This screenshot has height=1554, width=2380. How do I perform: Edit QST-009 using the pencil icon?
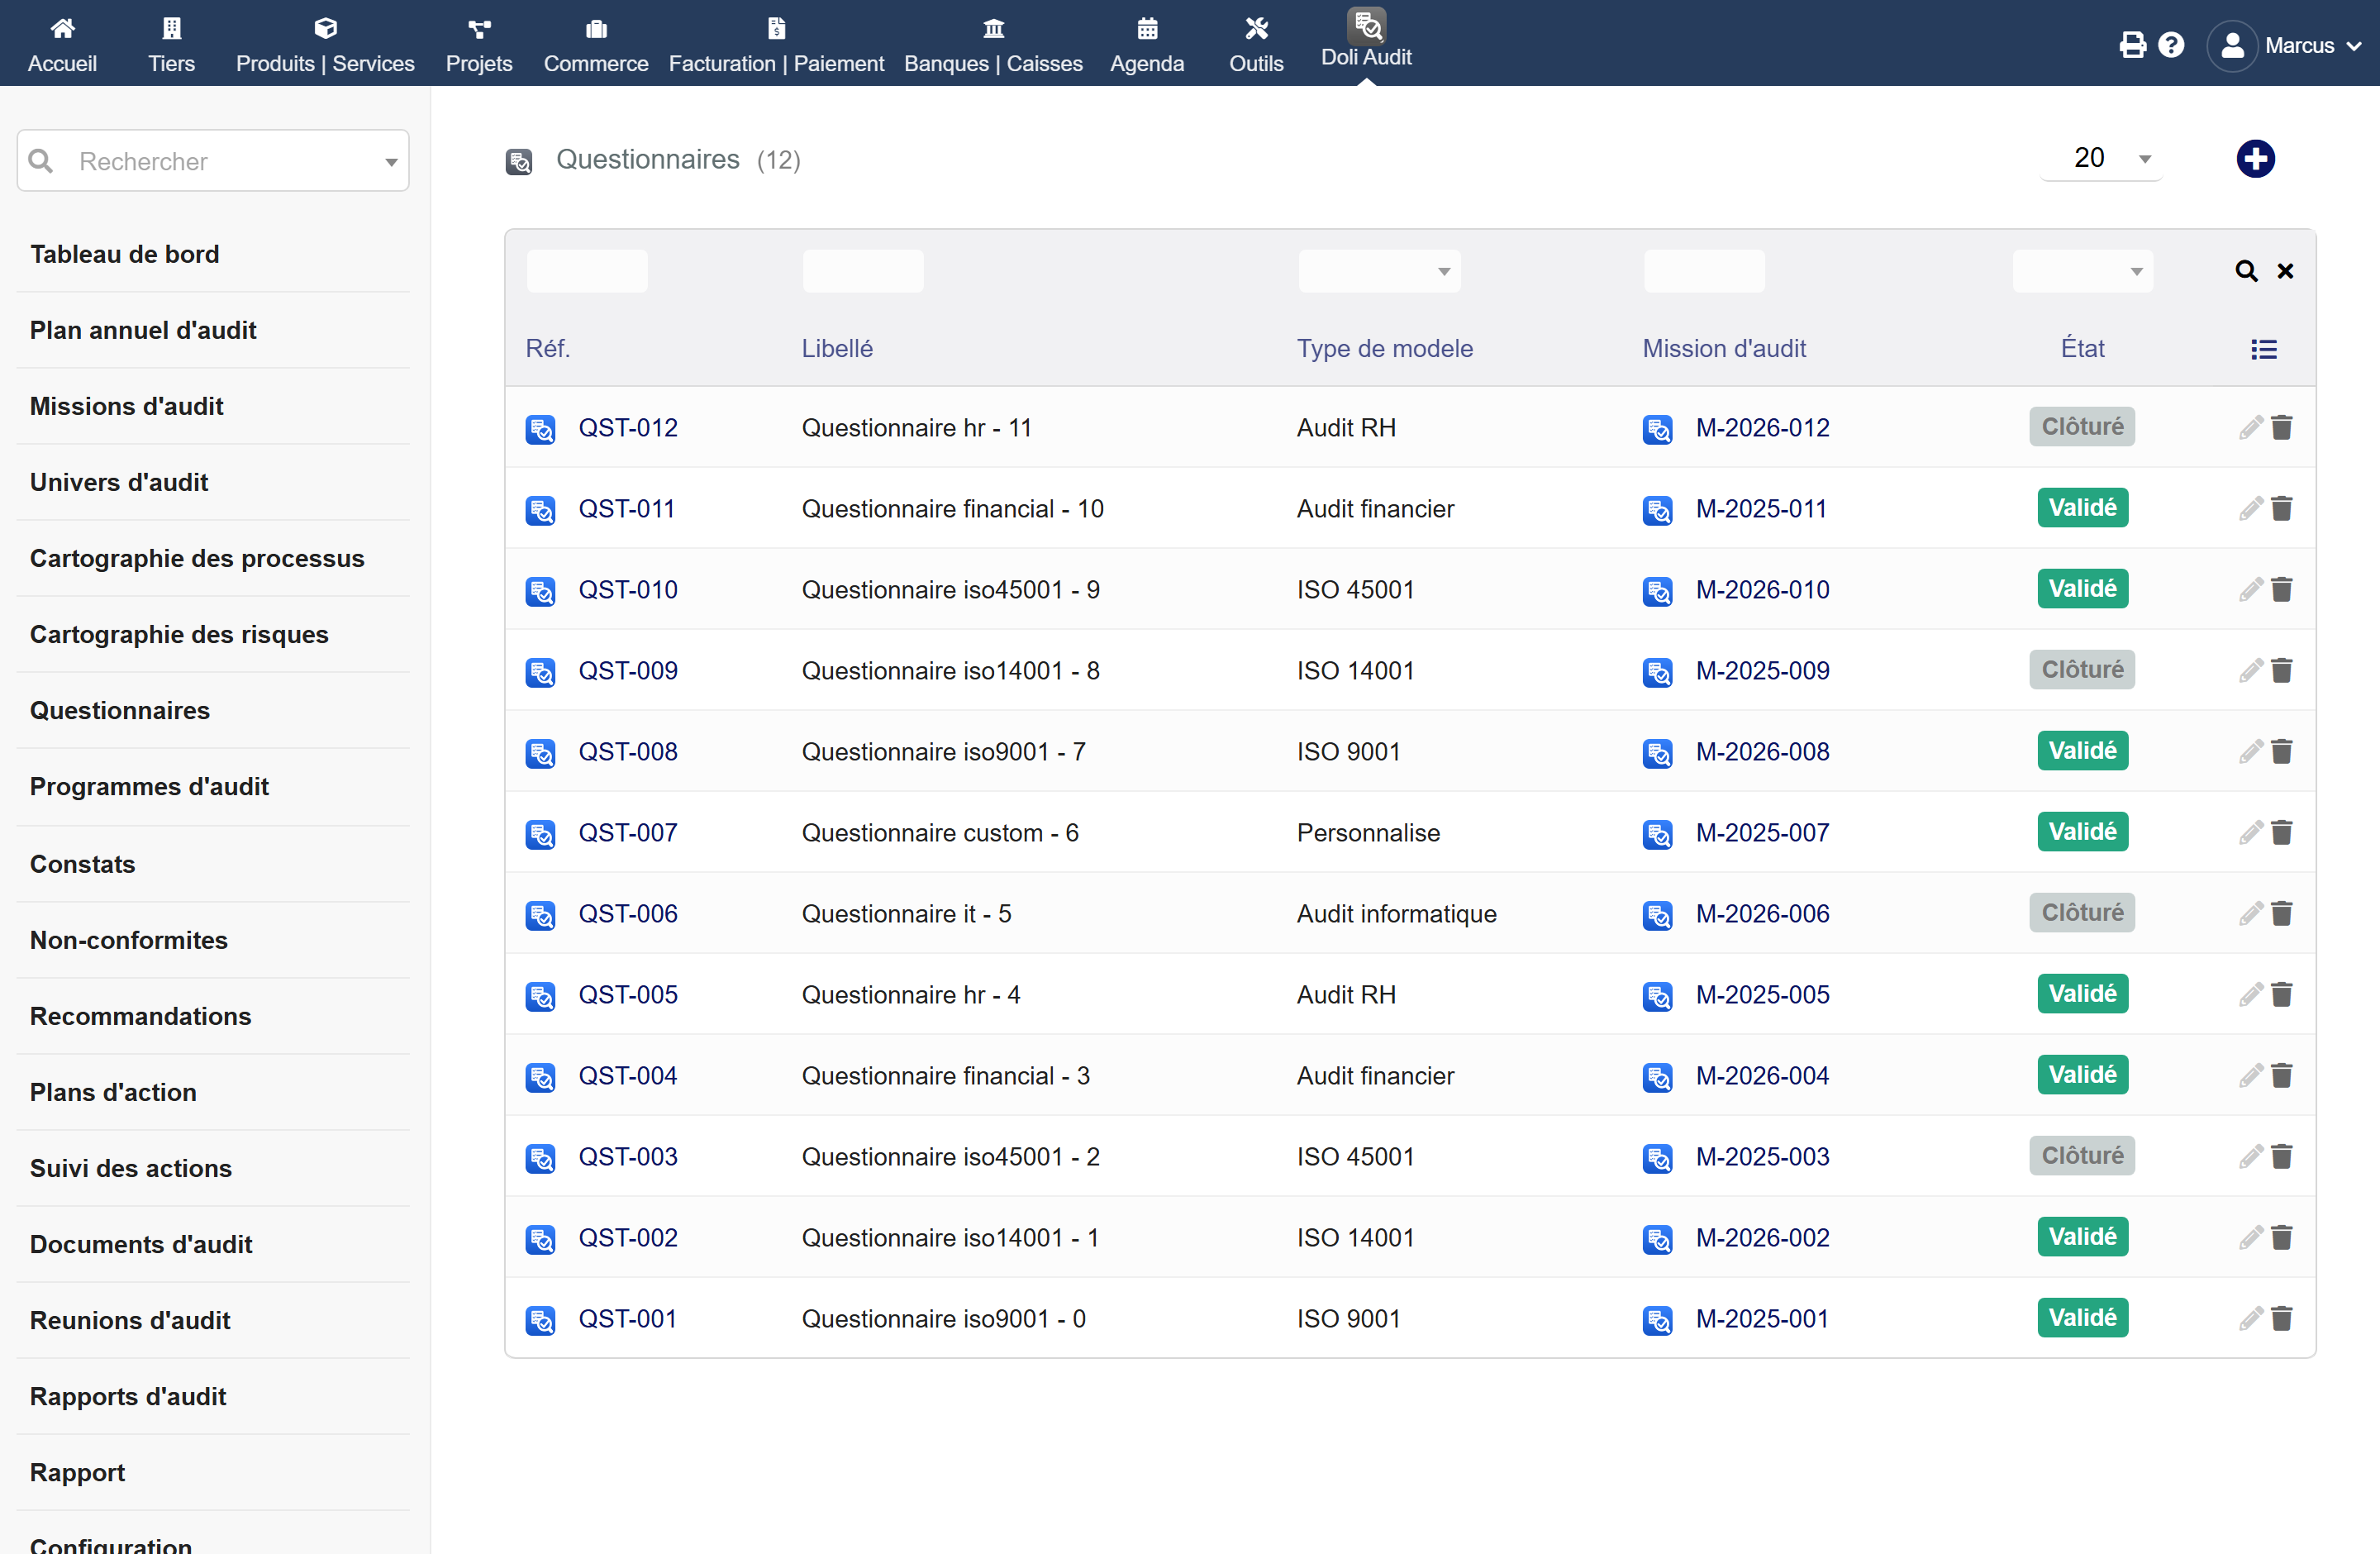[x=2250, y=671]
